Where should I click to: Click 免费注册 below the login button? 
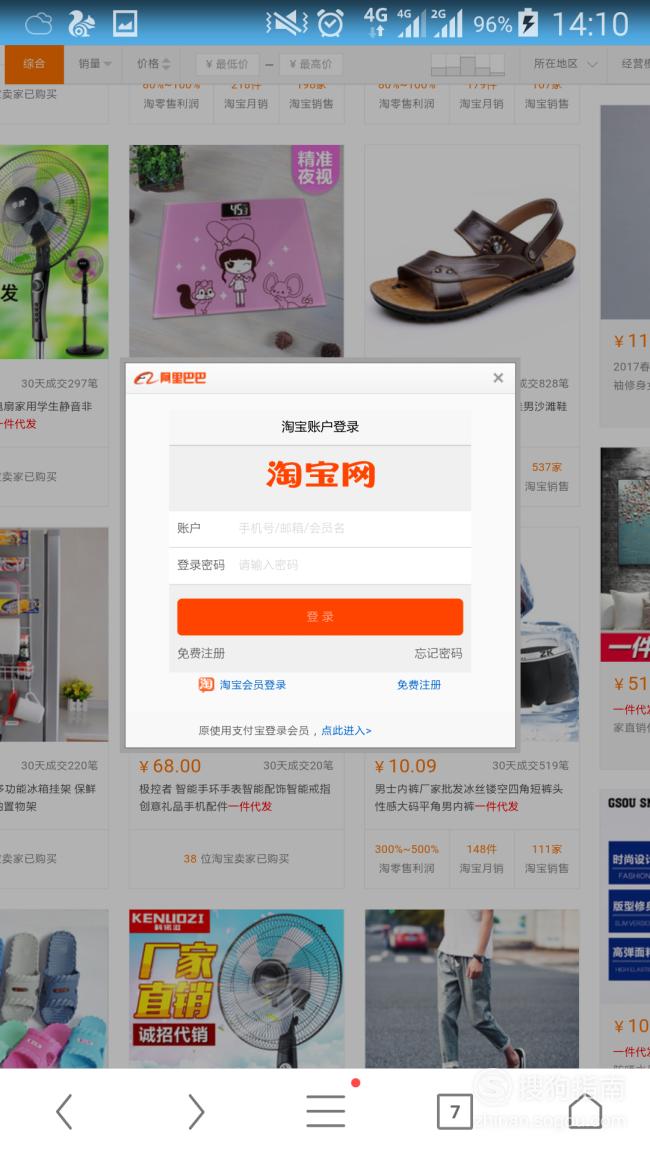point(201,653)
